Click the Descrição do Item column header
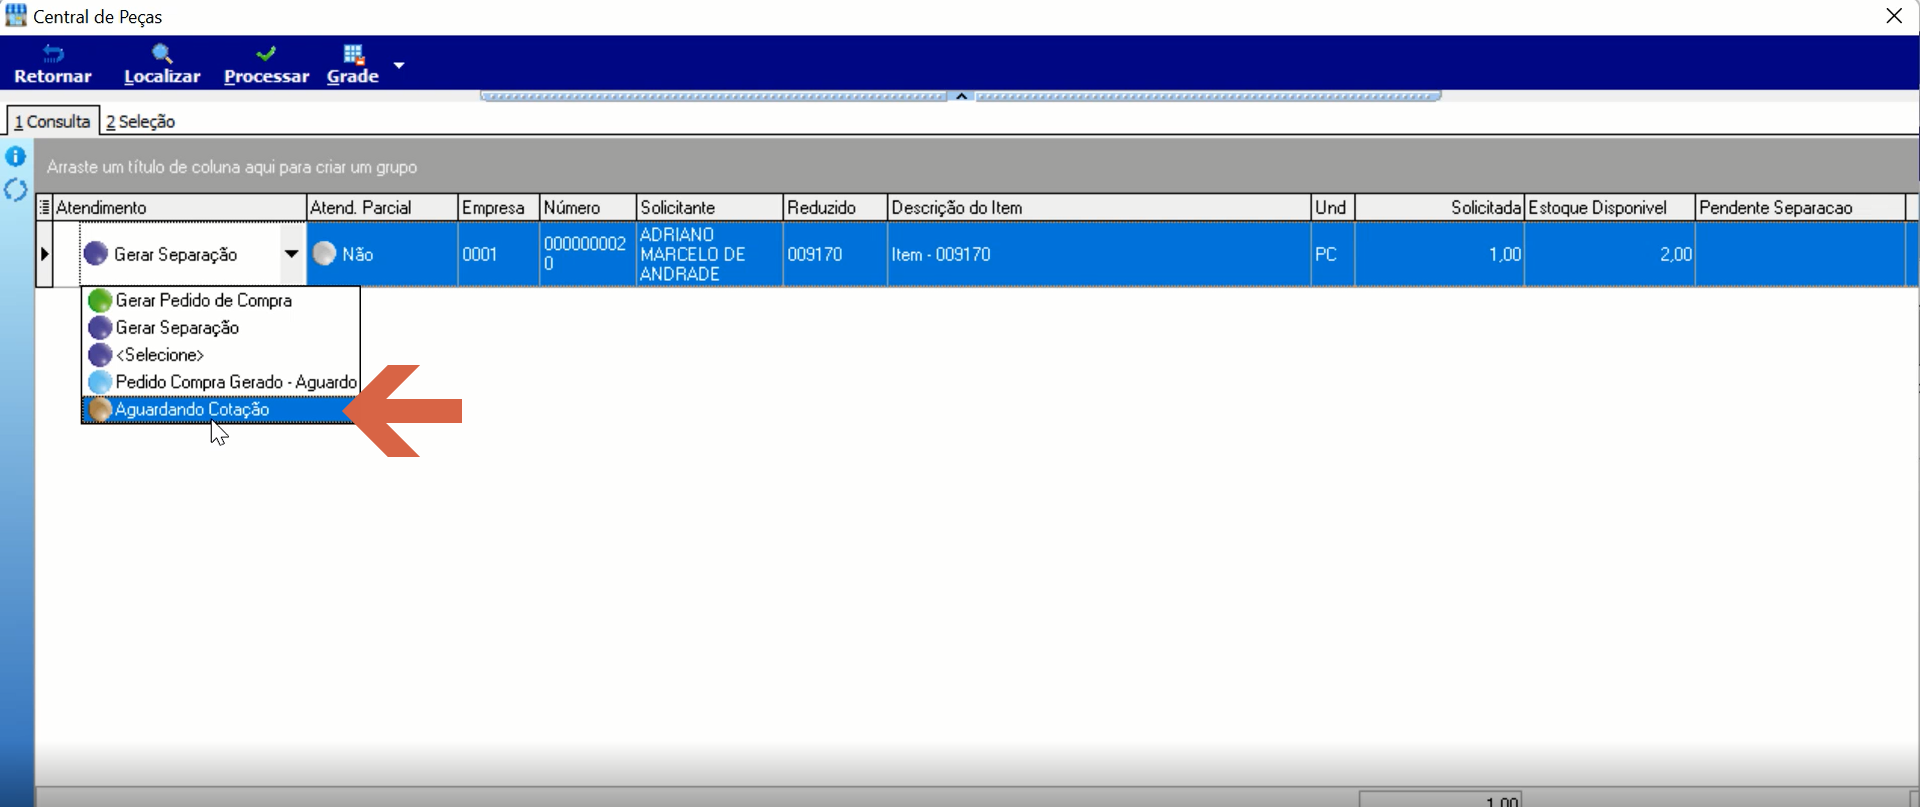 [1099, 207]
